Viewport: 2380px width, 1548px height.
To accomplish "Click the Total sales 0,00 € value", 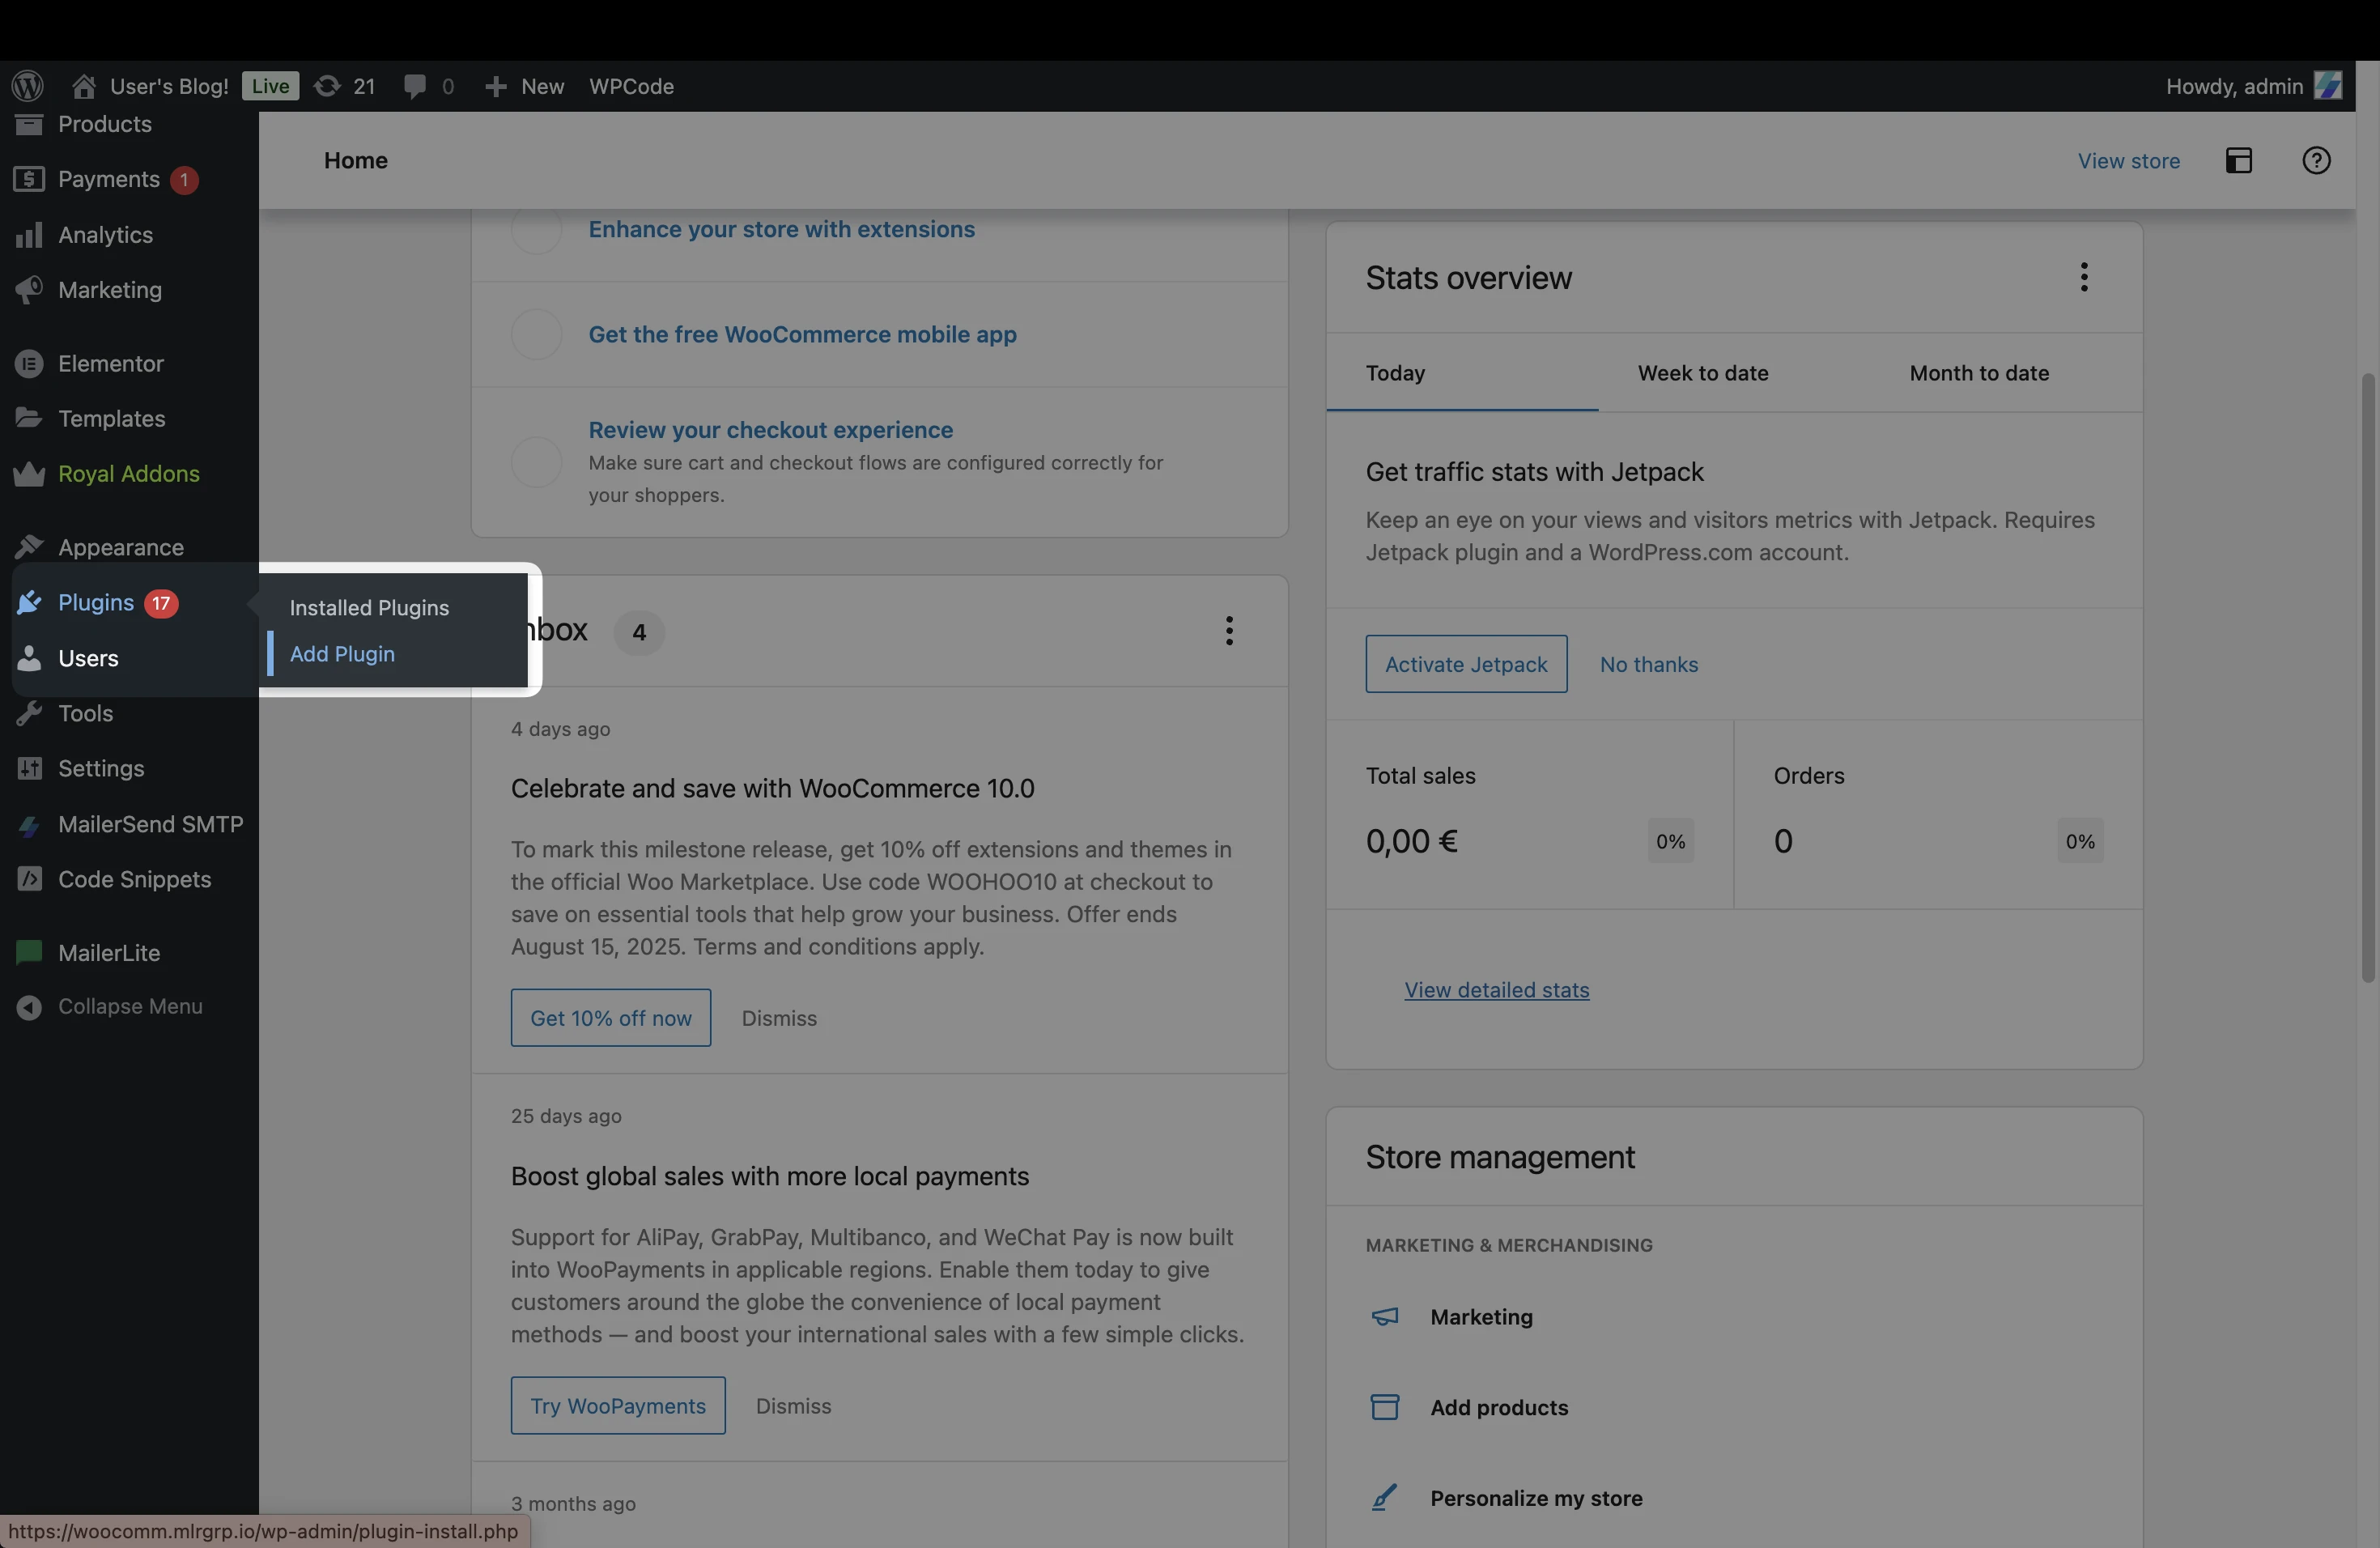I will coord(1411,841).
